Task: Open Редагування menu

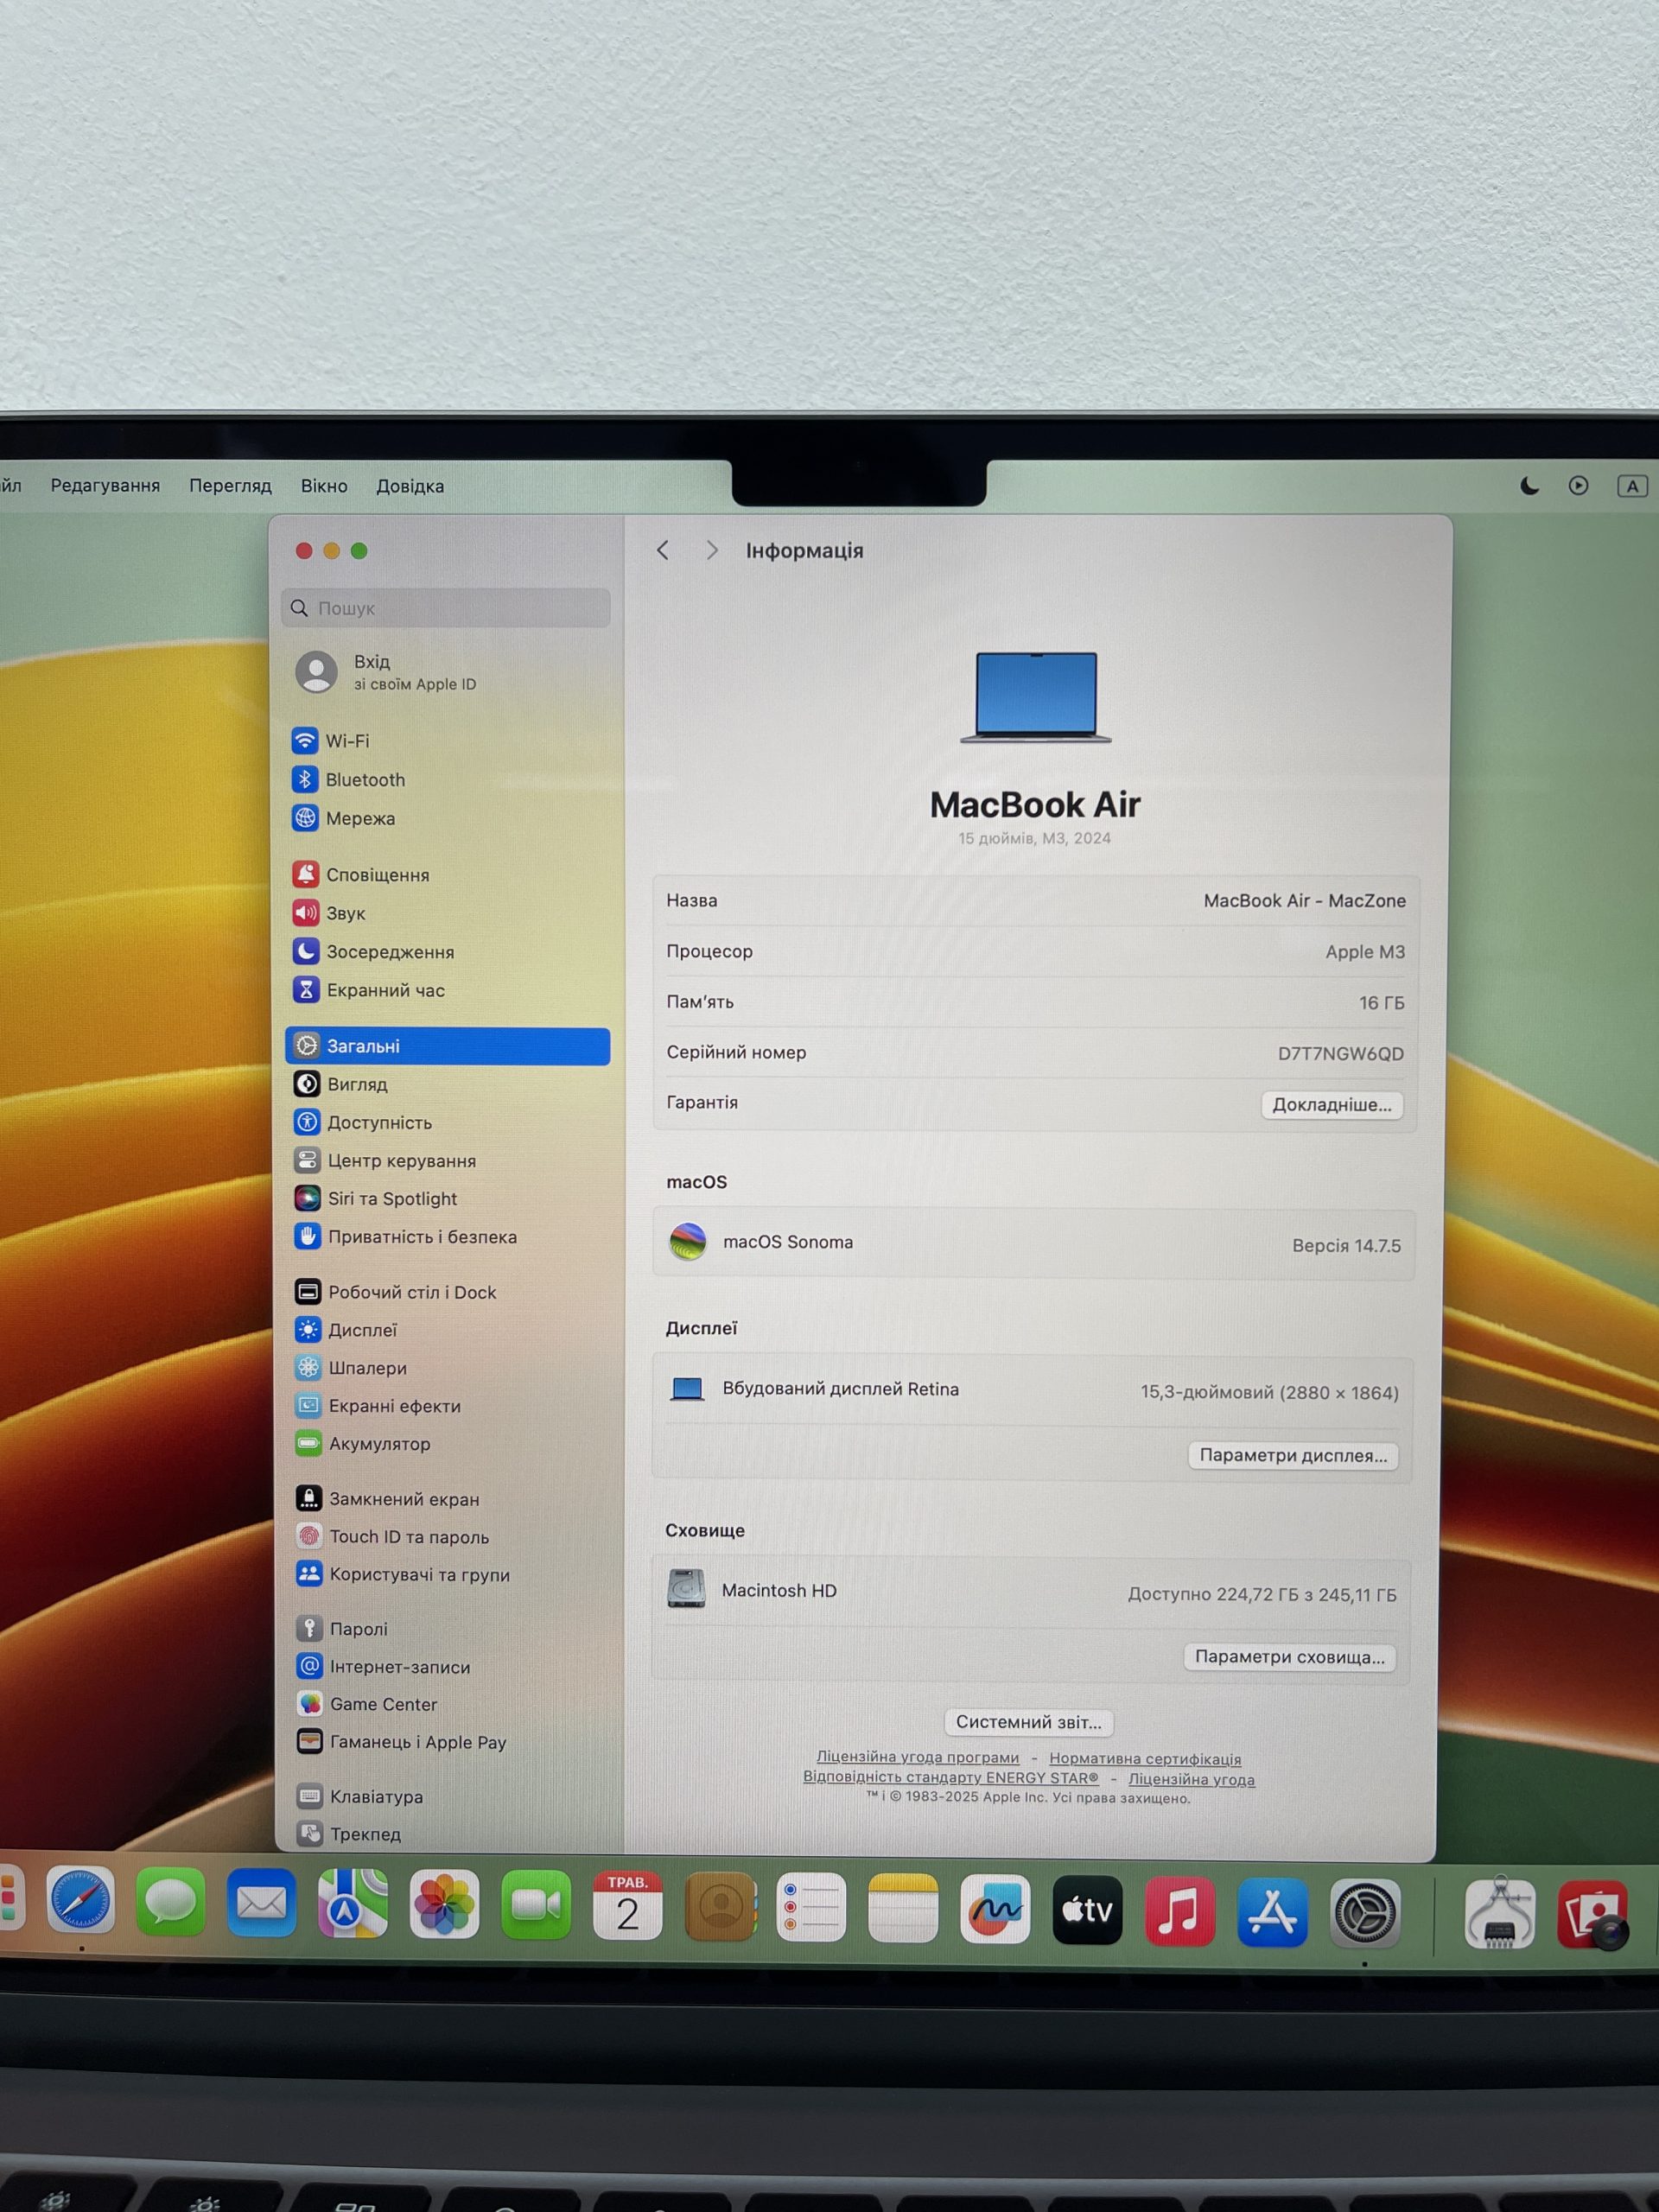Action: (105, 485)
